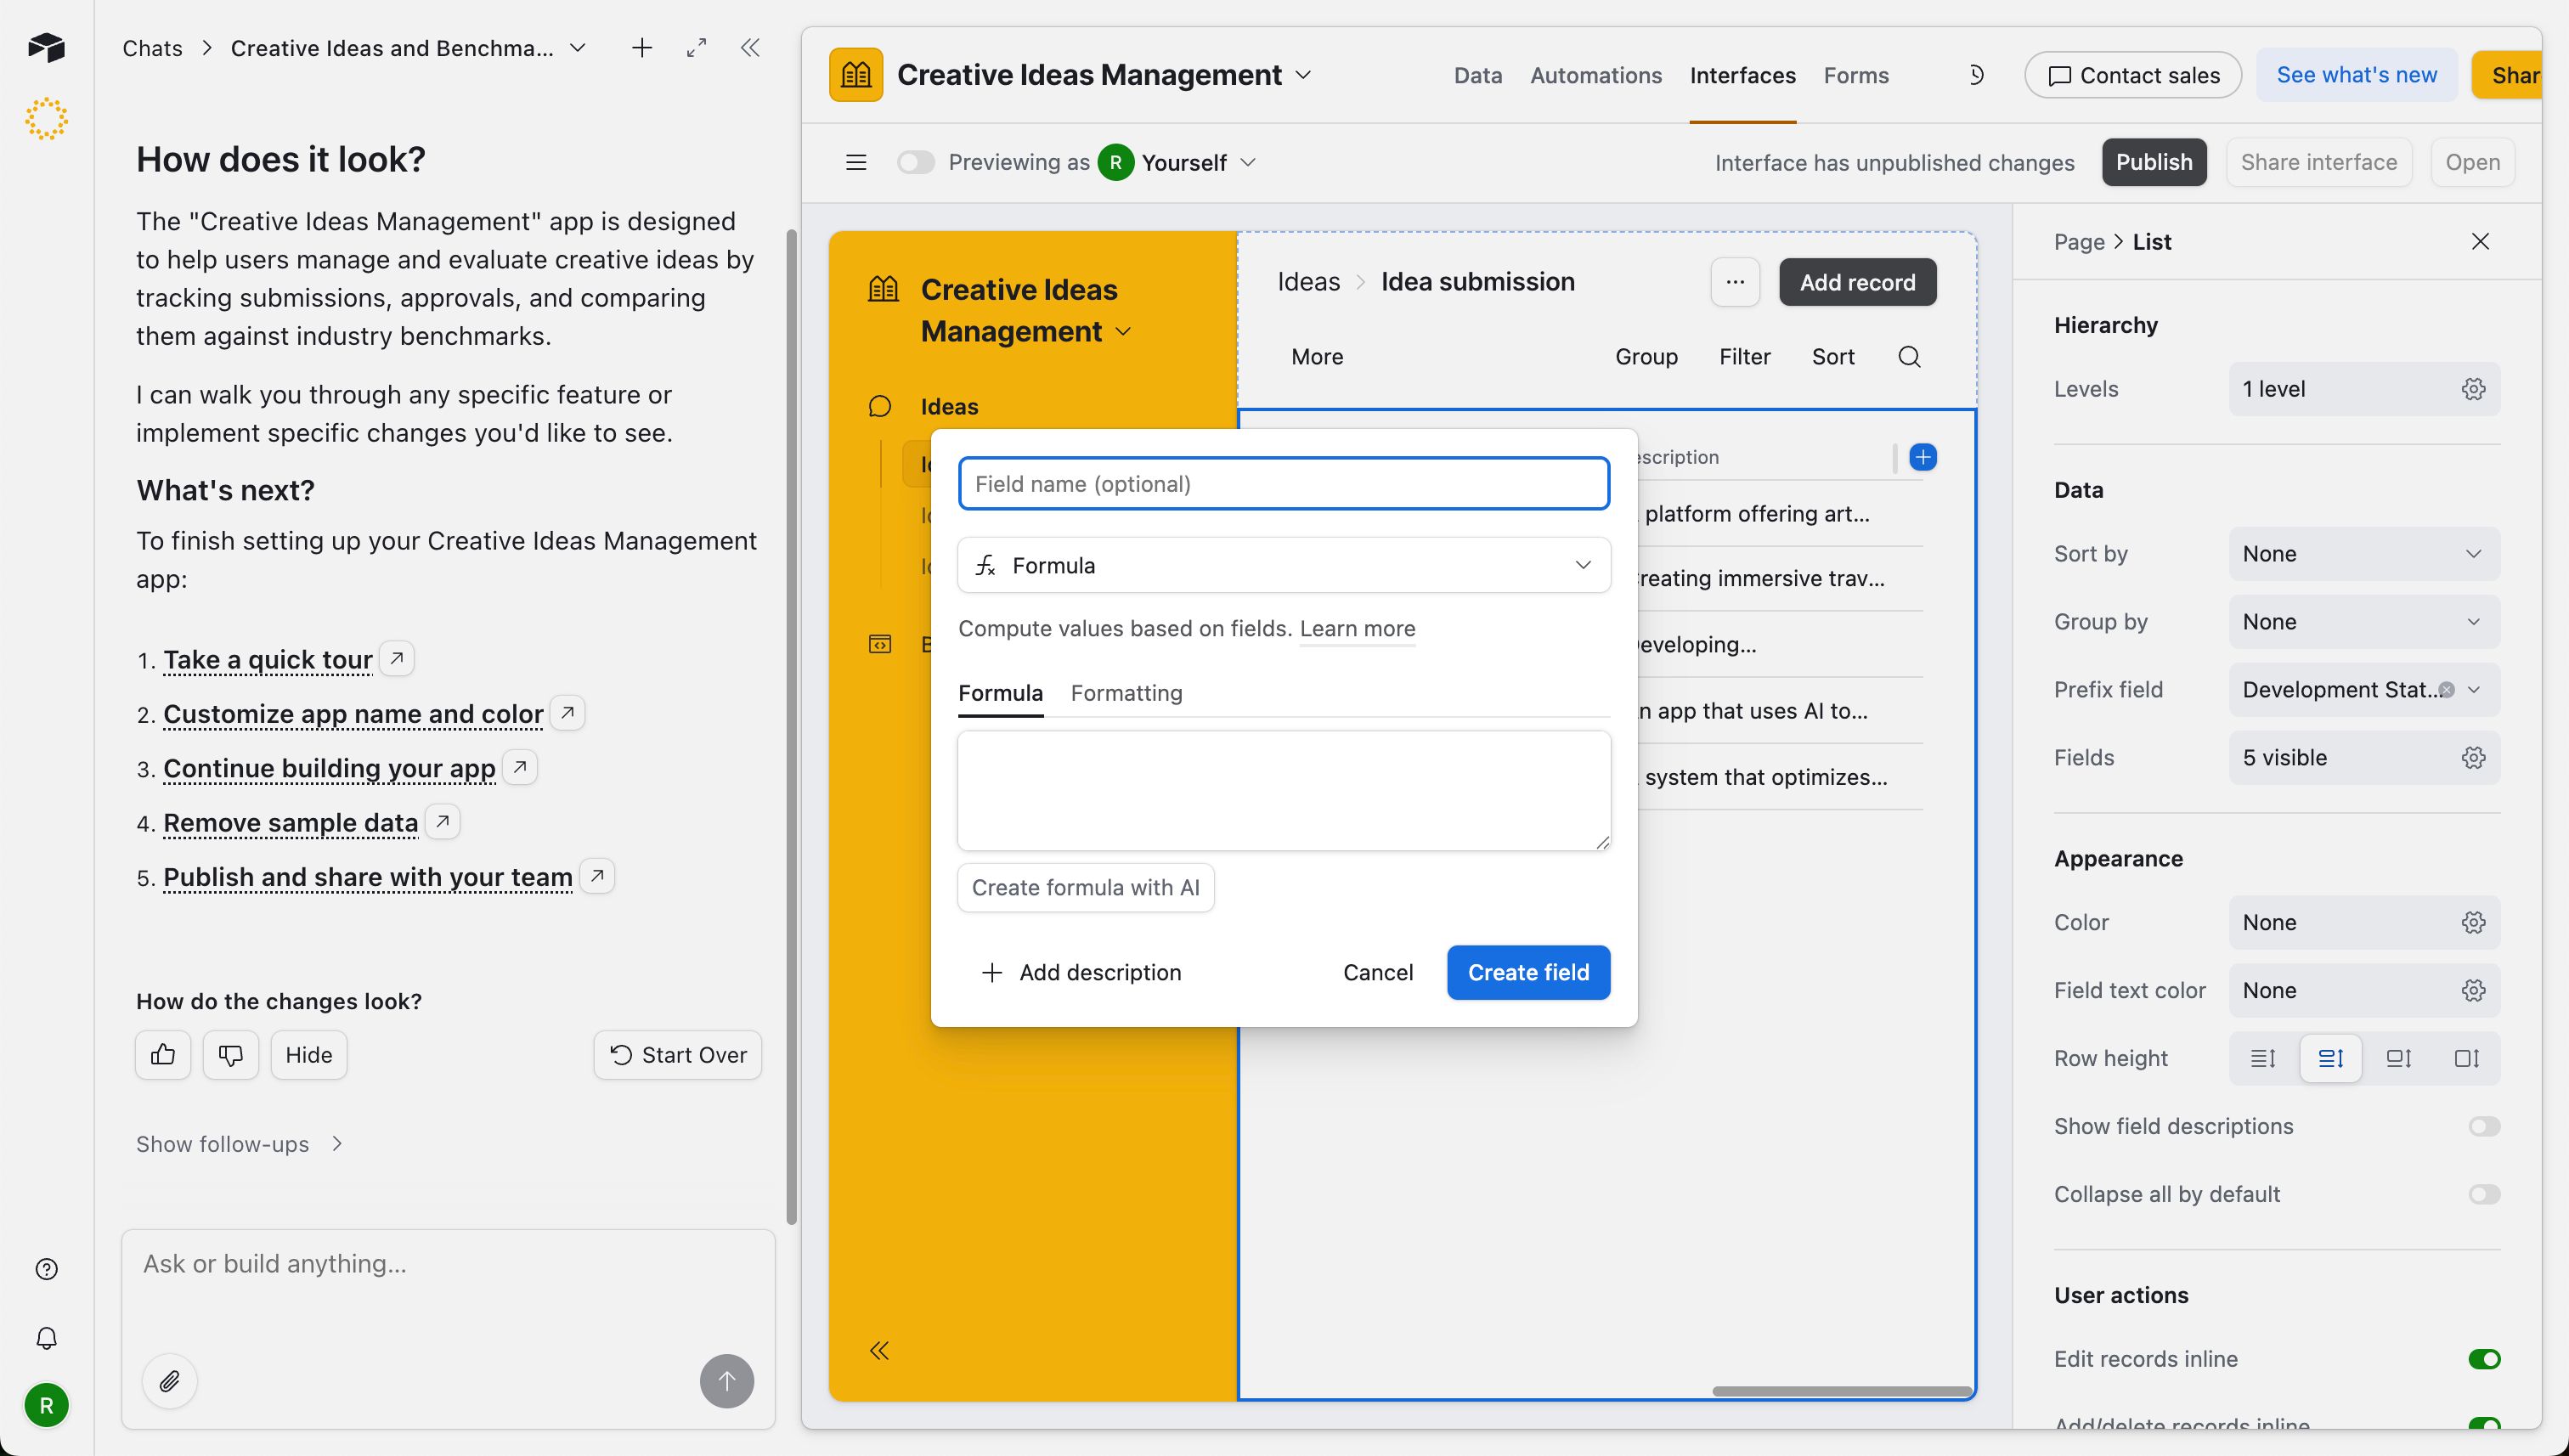Screen dimensions: 2569x1456
Task: Click the Creative Ideas Management base icon
Action: pyautogui.click(x=856, y=75)
